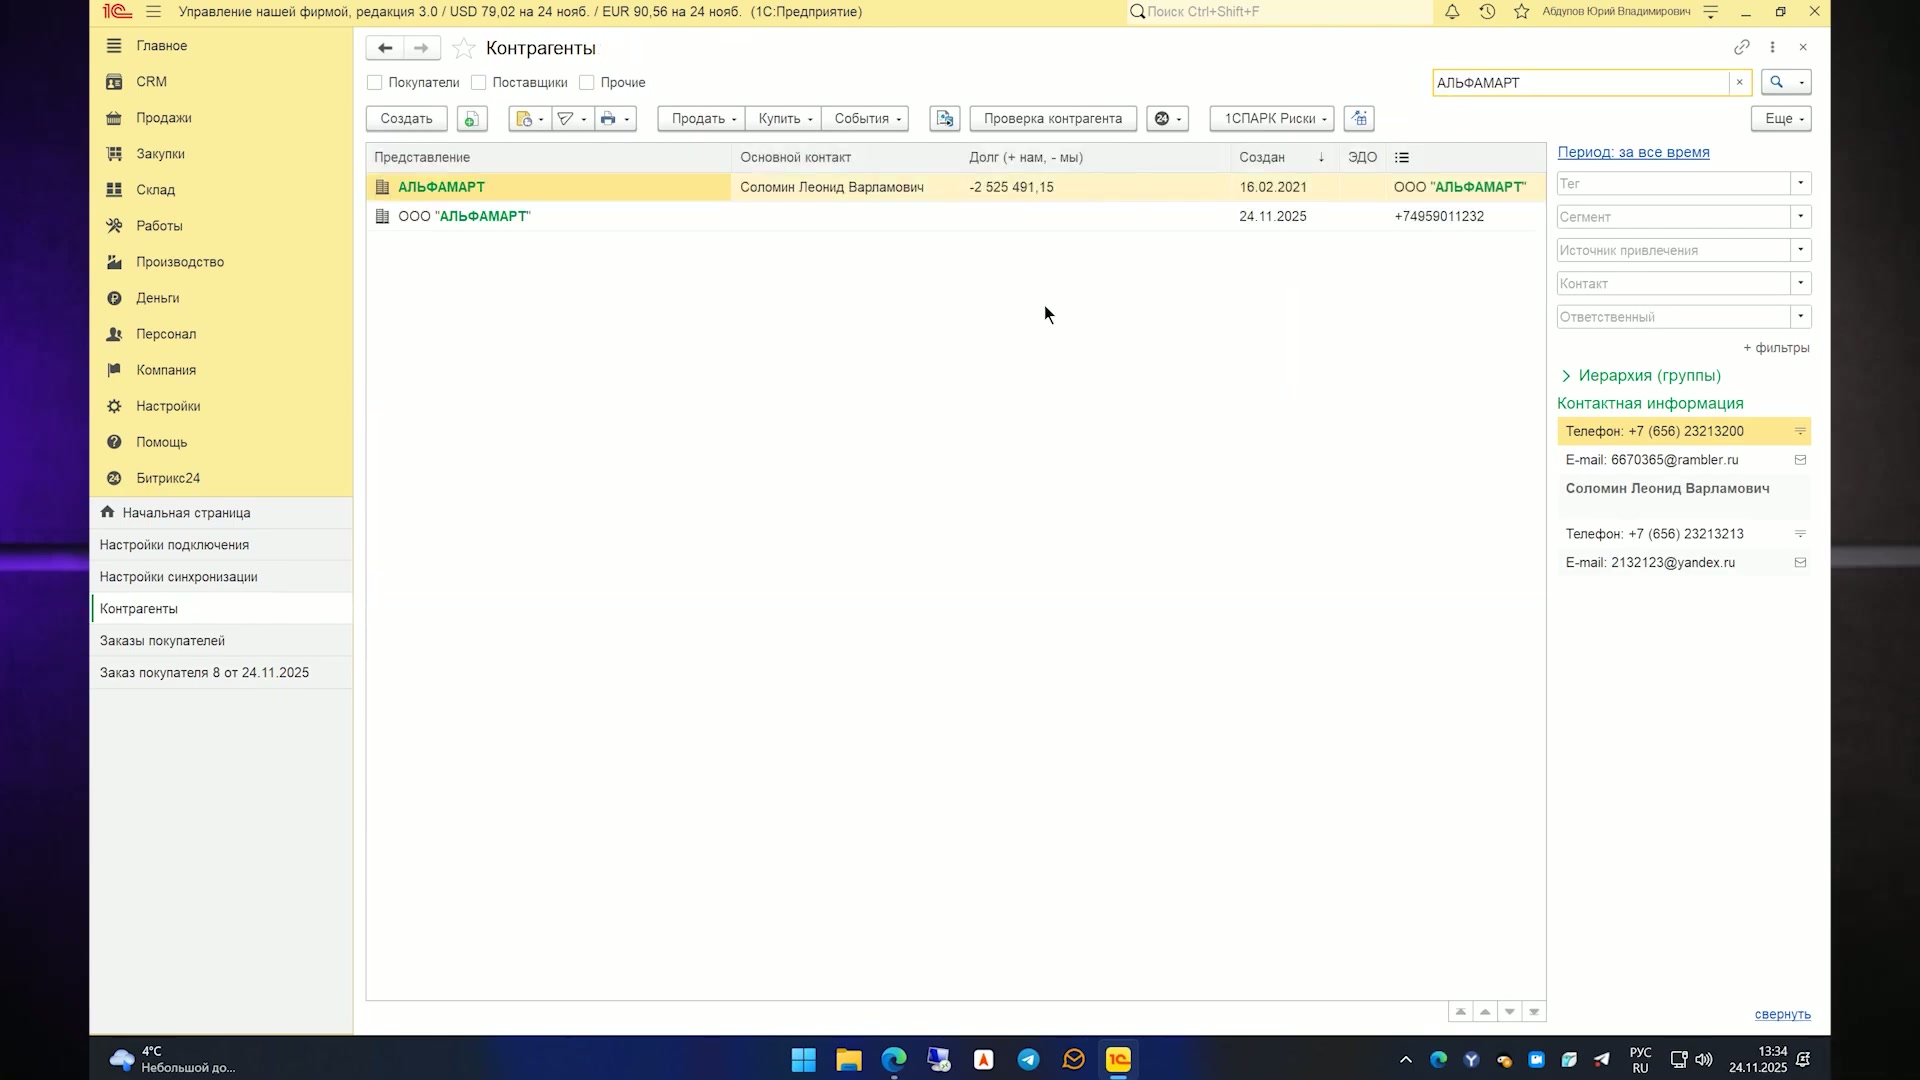This screenshot has height=1080, width=1920.
Task: Click the global search field Поиск
Action: pyautogui.click(x=1280, y=12)
